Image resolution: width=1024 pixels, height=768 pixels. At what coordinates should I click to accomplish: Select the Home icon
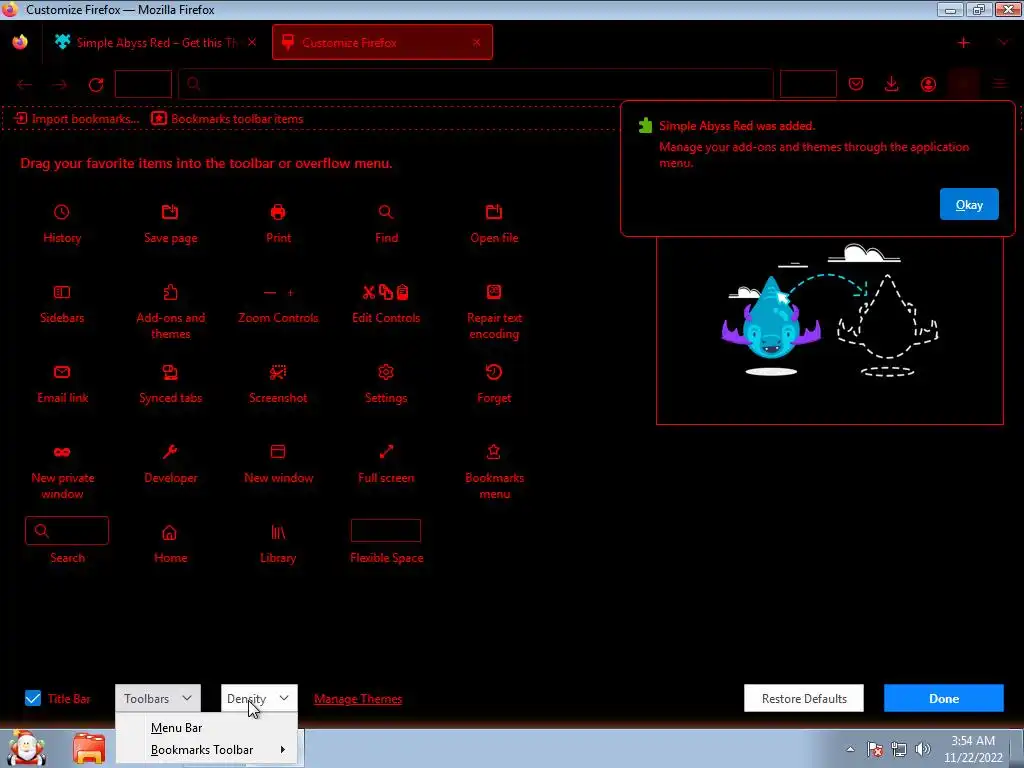click(169, 532)
